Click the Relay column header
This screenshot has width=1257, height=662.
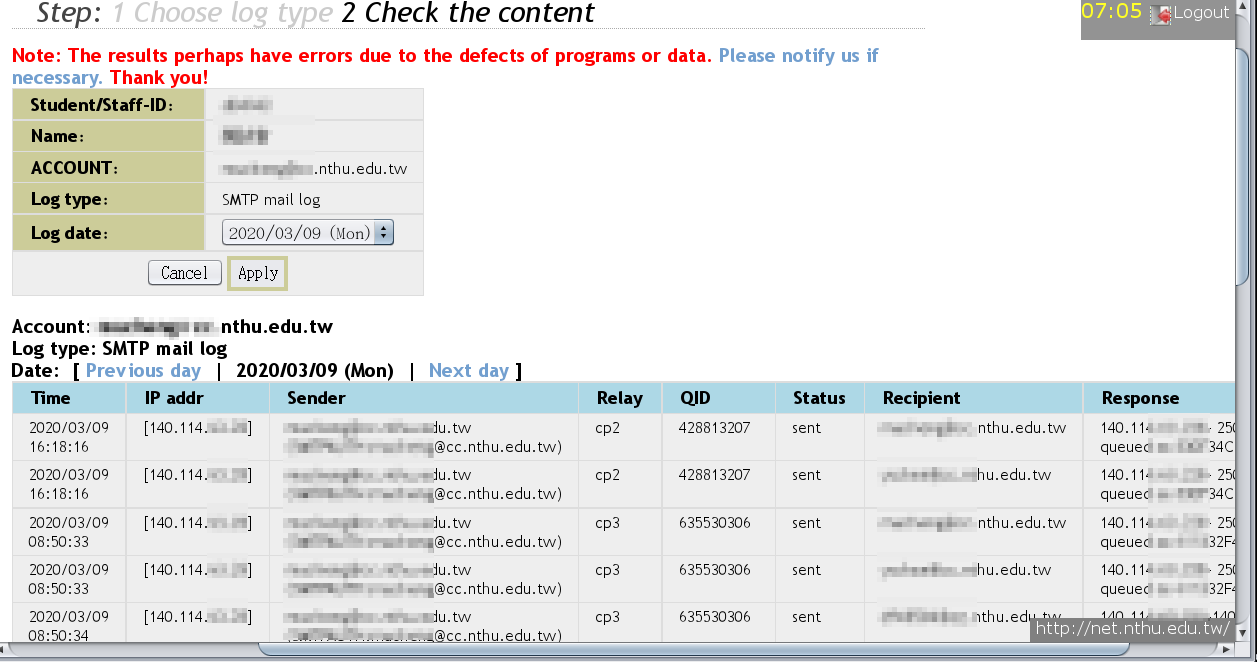619,398
